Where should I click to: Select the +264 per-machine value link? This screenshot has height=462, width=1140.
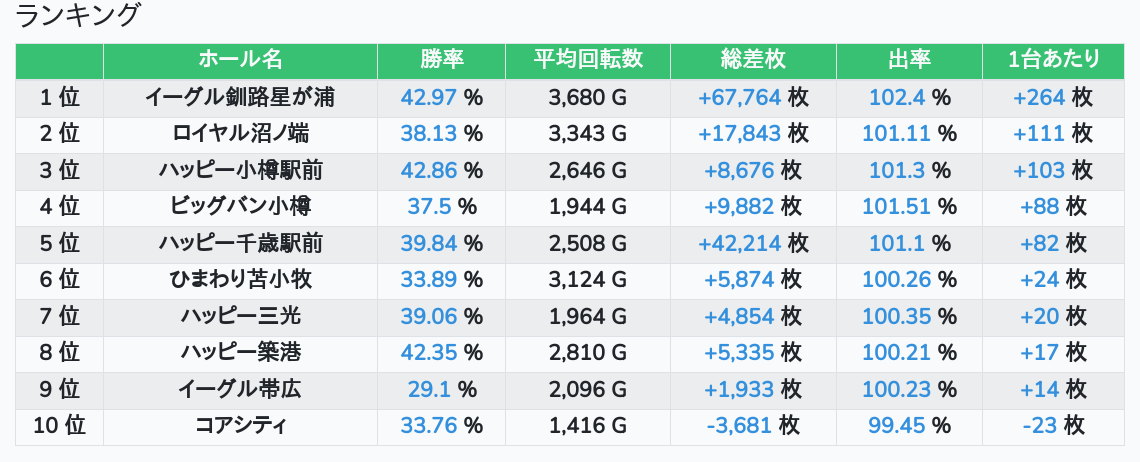(x=1038, y=97)
